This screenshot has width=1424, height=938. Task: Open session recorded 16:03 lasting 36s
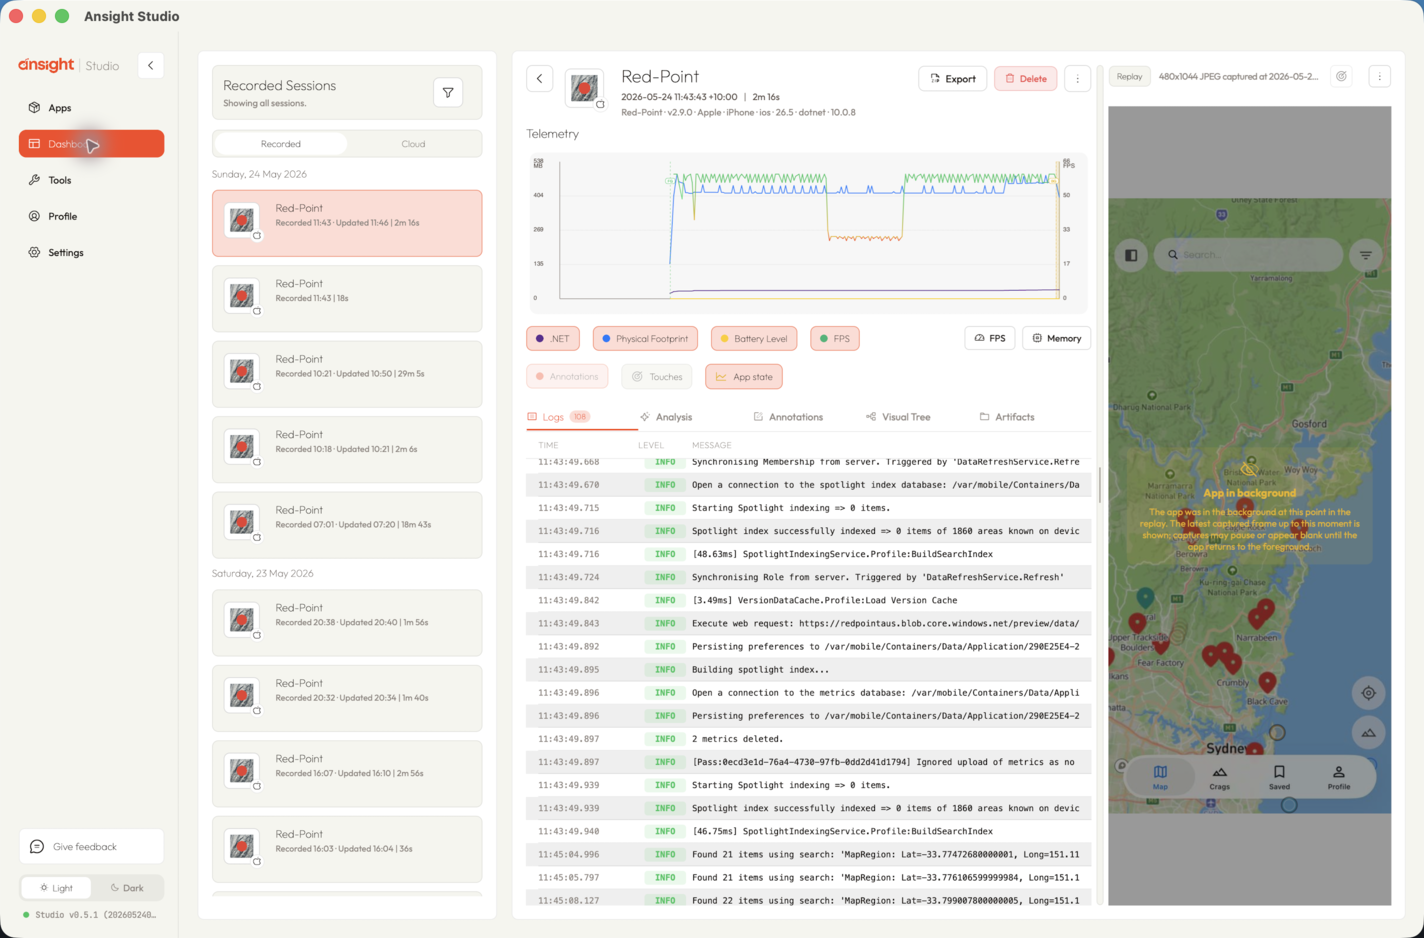pyautogui.click(x=347, y=849)
